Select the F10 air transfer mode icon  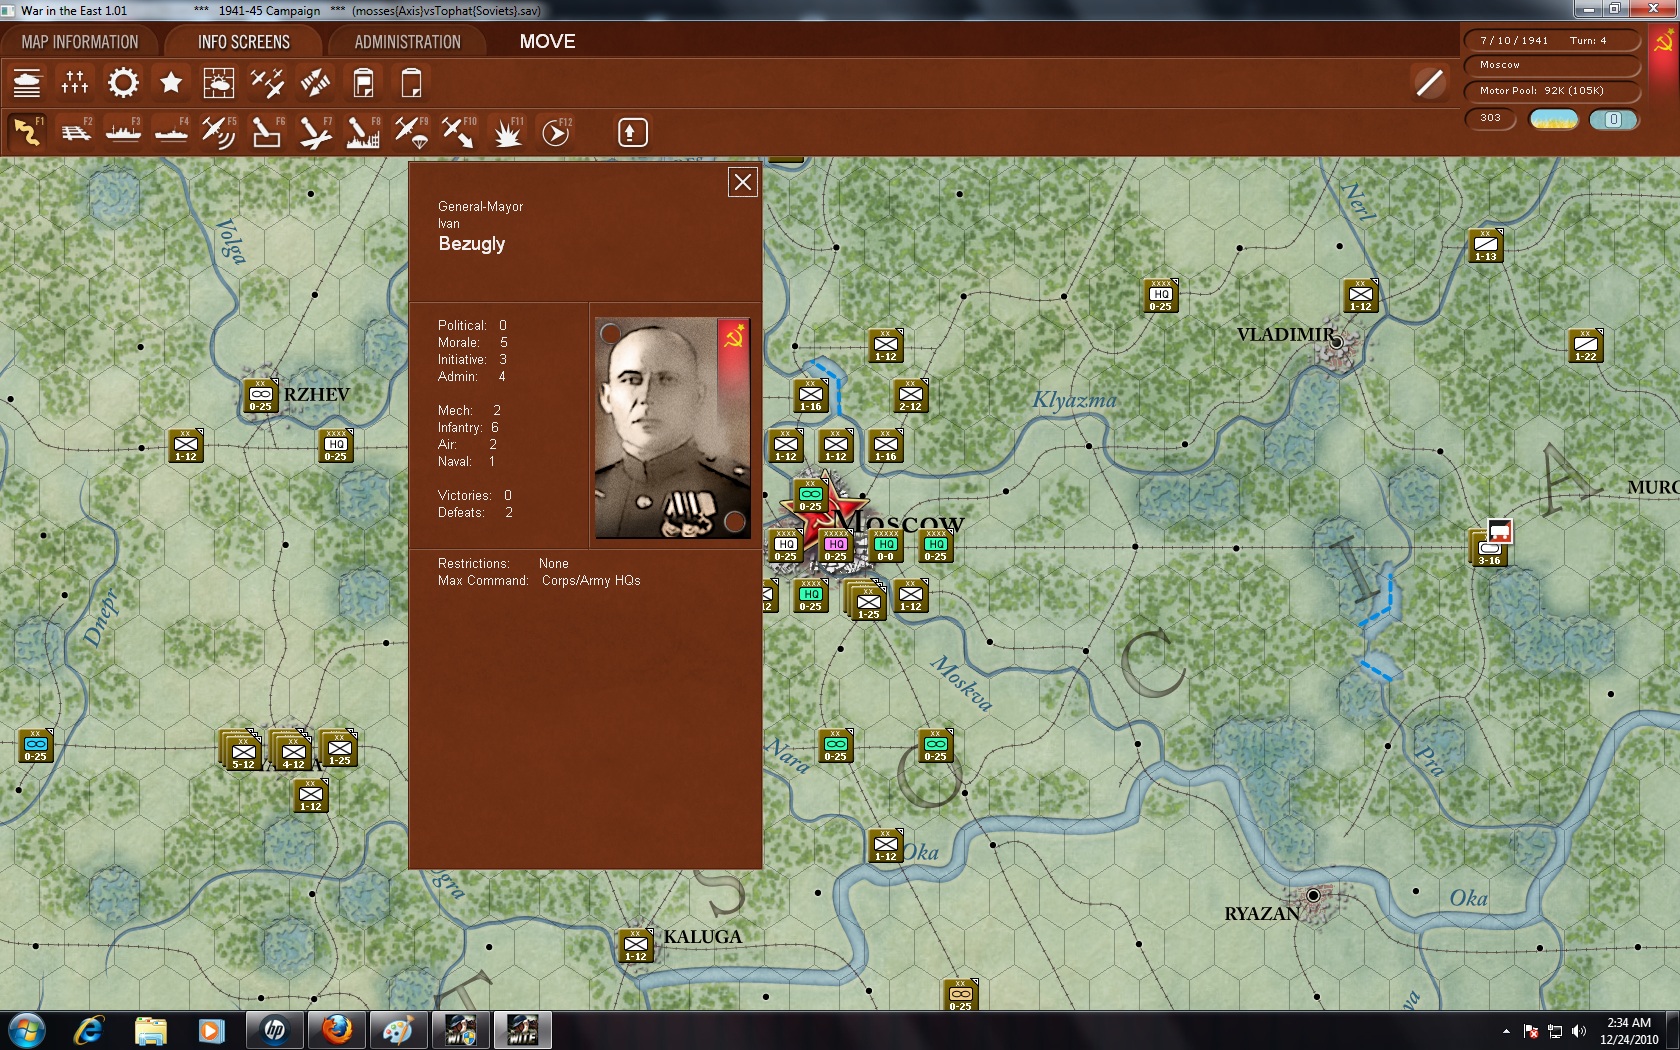(x=459, y=132)
